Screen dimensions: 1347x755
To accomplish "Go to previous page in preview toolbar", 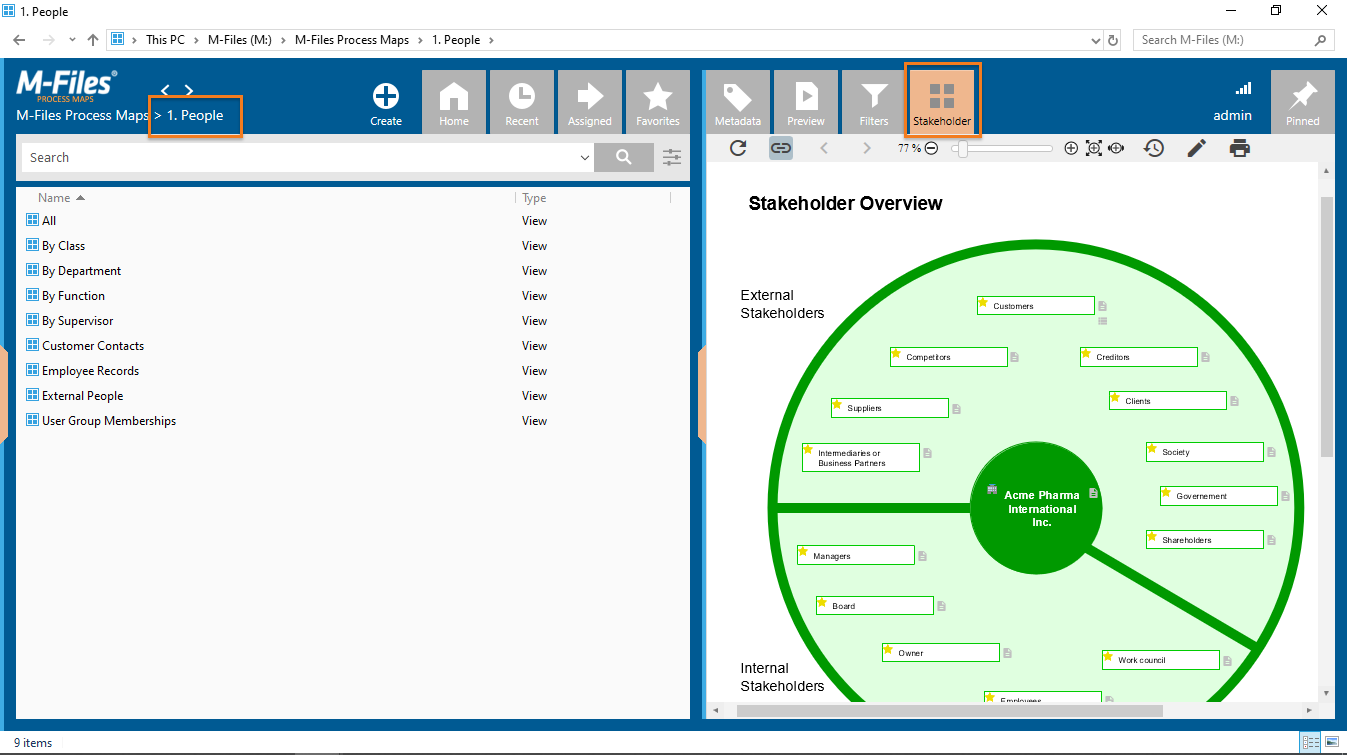I will click(824, 148).
